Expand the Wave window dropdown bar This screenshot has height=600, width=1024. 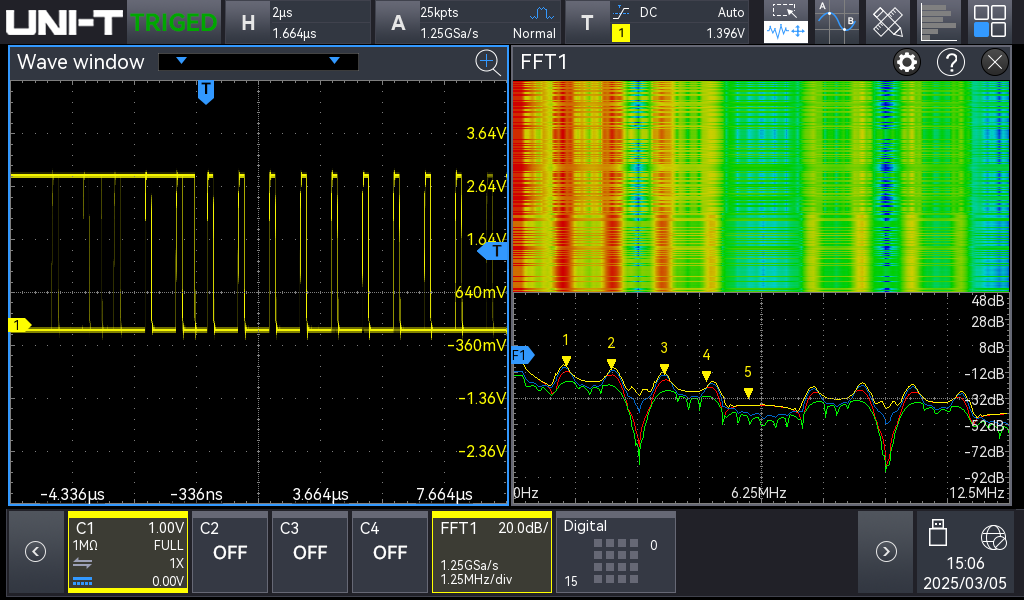pyautogui.click(x=258, y=62)
